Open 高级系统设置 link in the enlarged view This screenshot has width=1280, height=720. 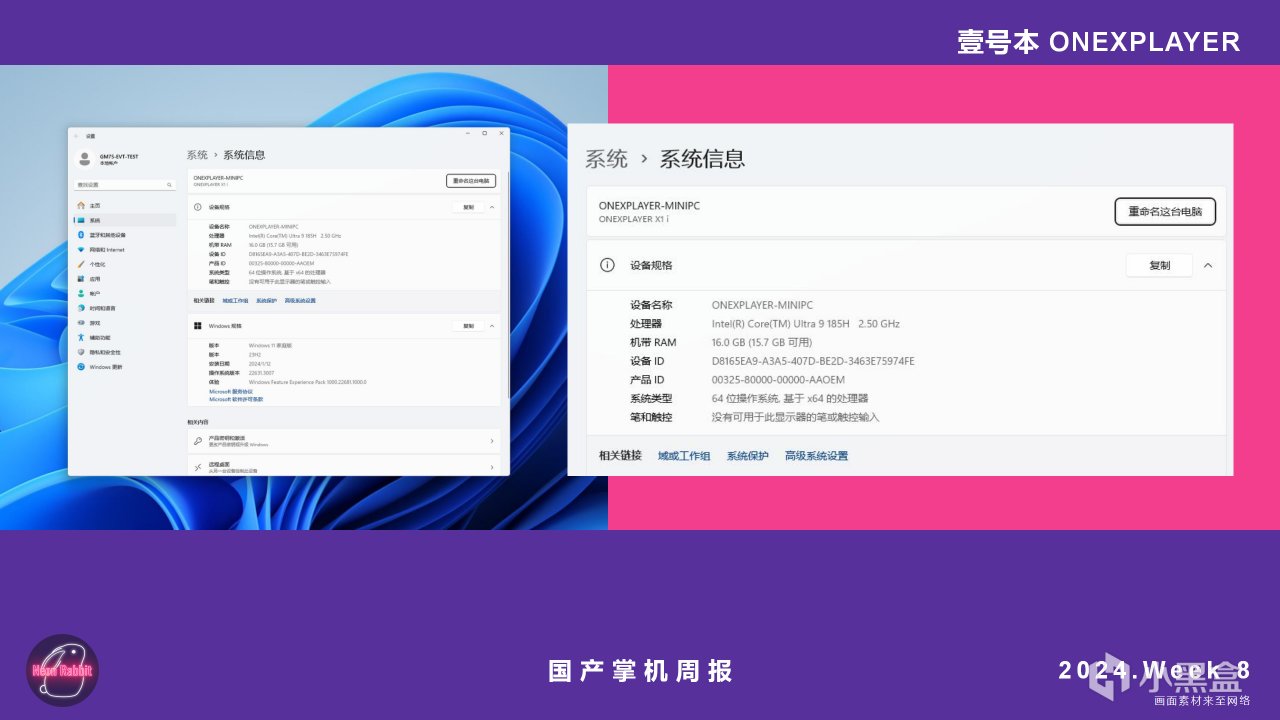[x=816, y=456]
